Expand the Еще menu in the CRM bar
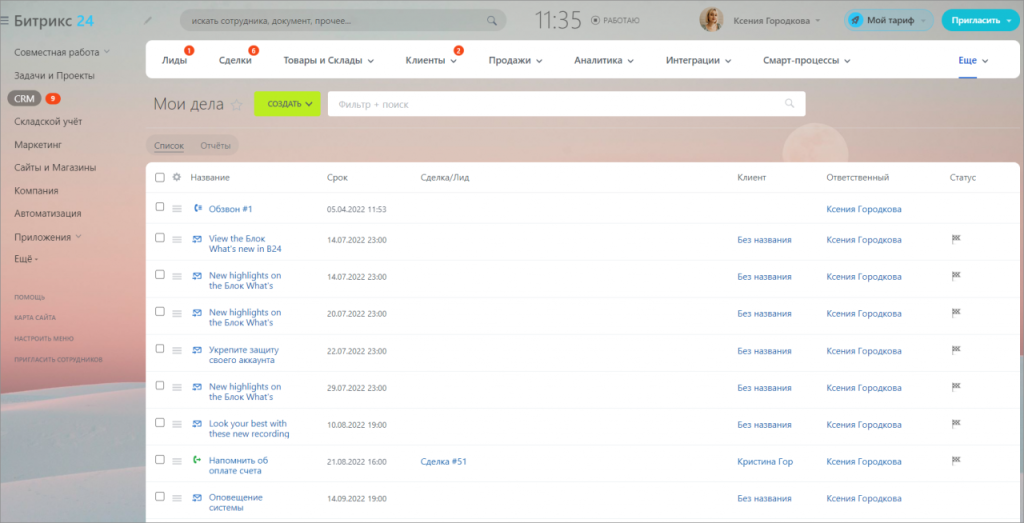Screen dimensions: 1024x523 tap(973, 61)
